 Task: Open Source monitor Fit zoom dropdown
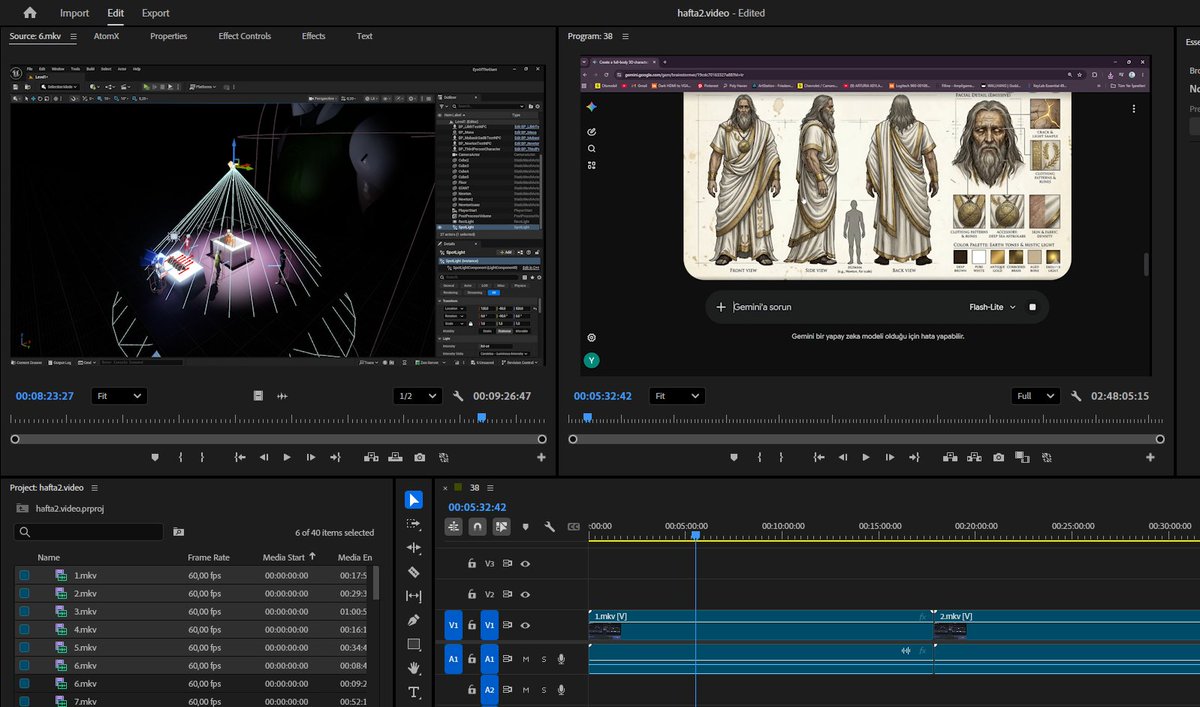[119, 396]
